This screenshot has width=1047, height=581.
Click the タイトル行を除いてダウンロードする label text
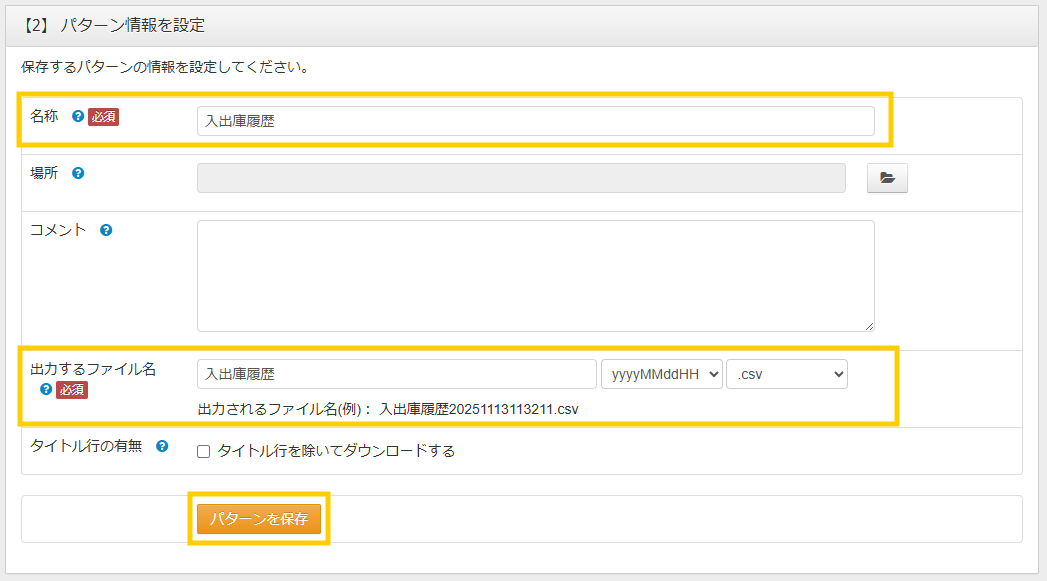pos(336,451)
